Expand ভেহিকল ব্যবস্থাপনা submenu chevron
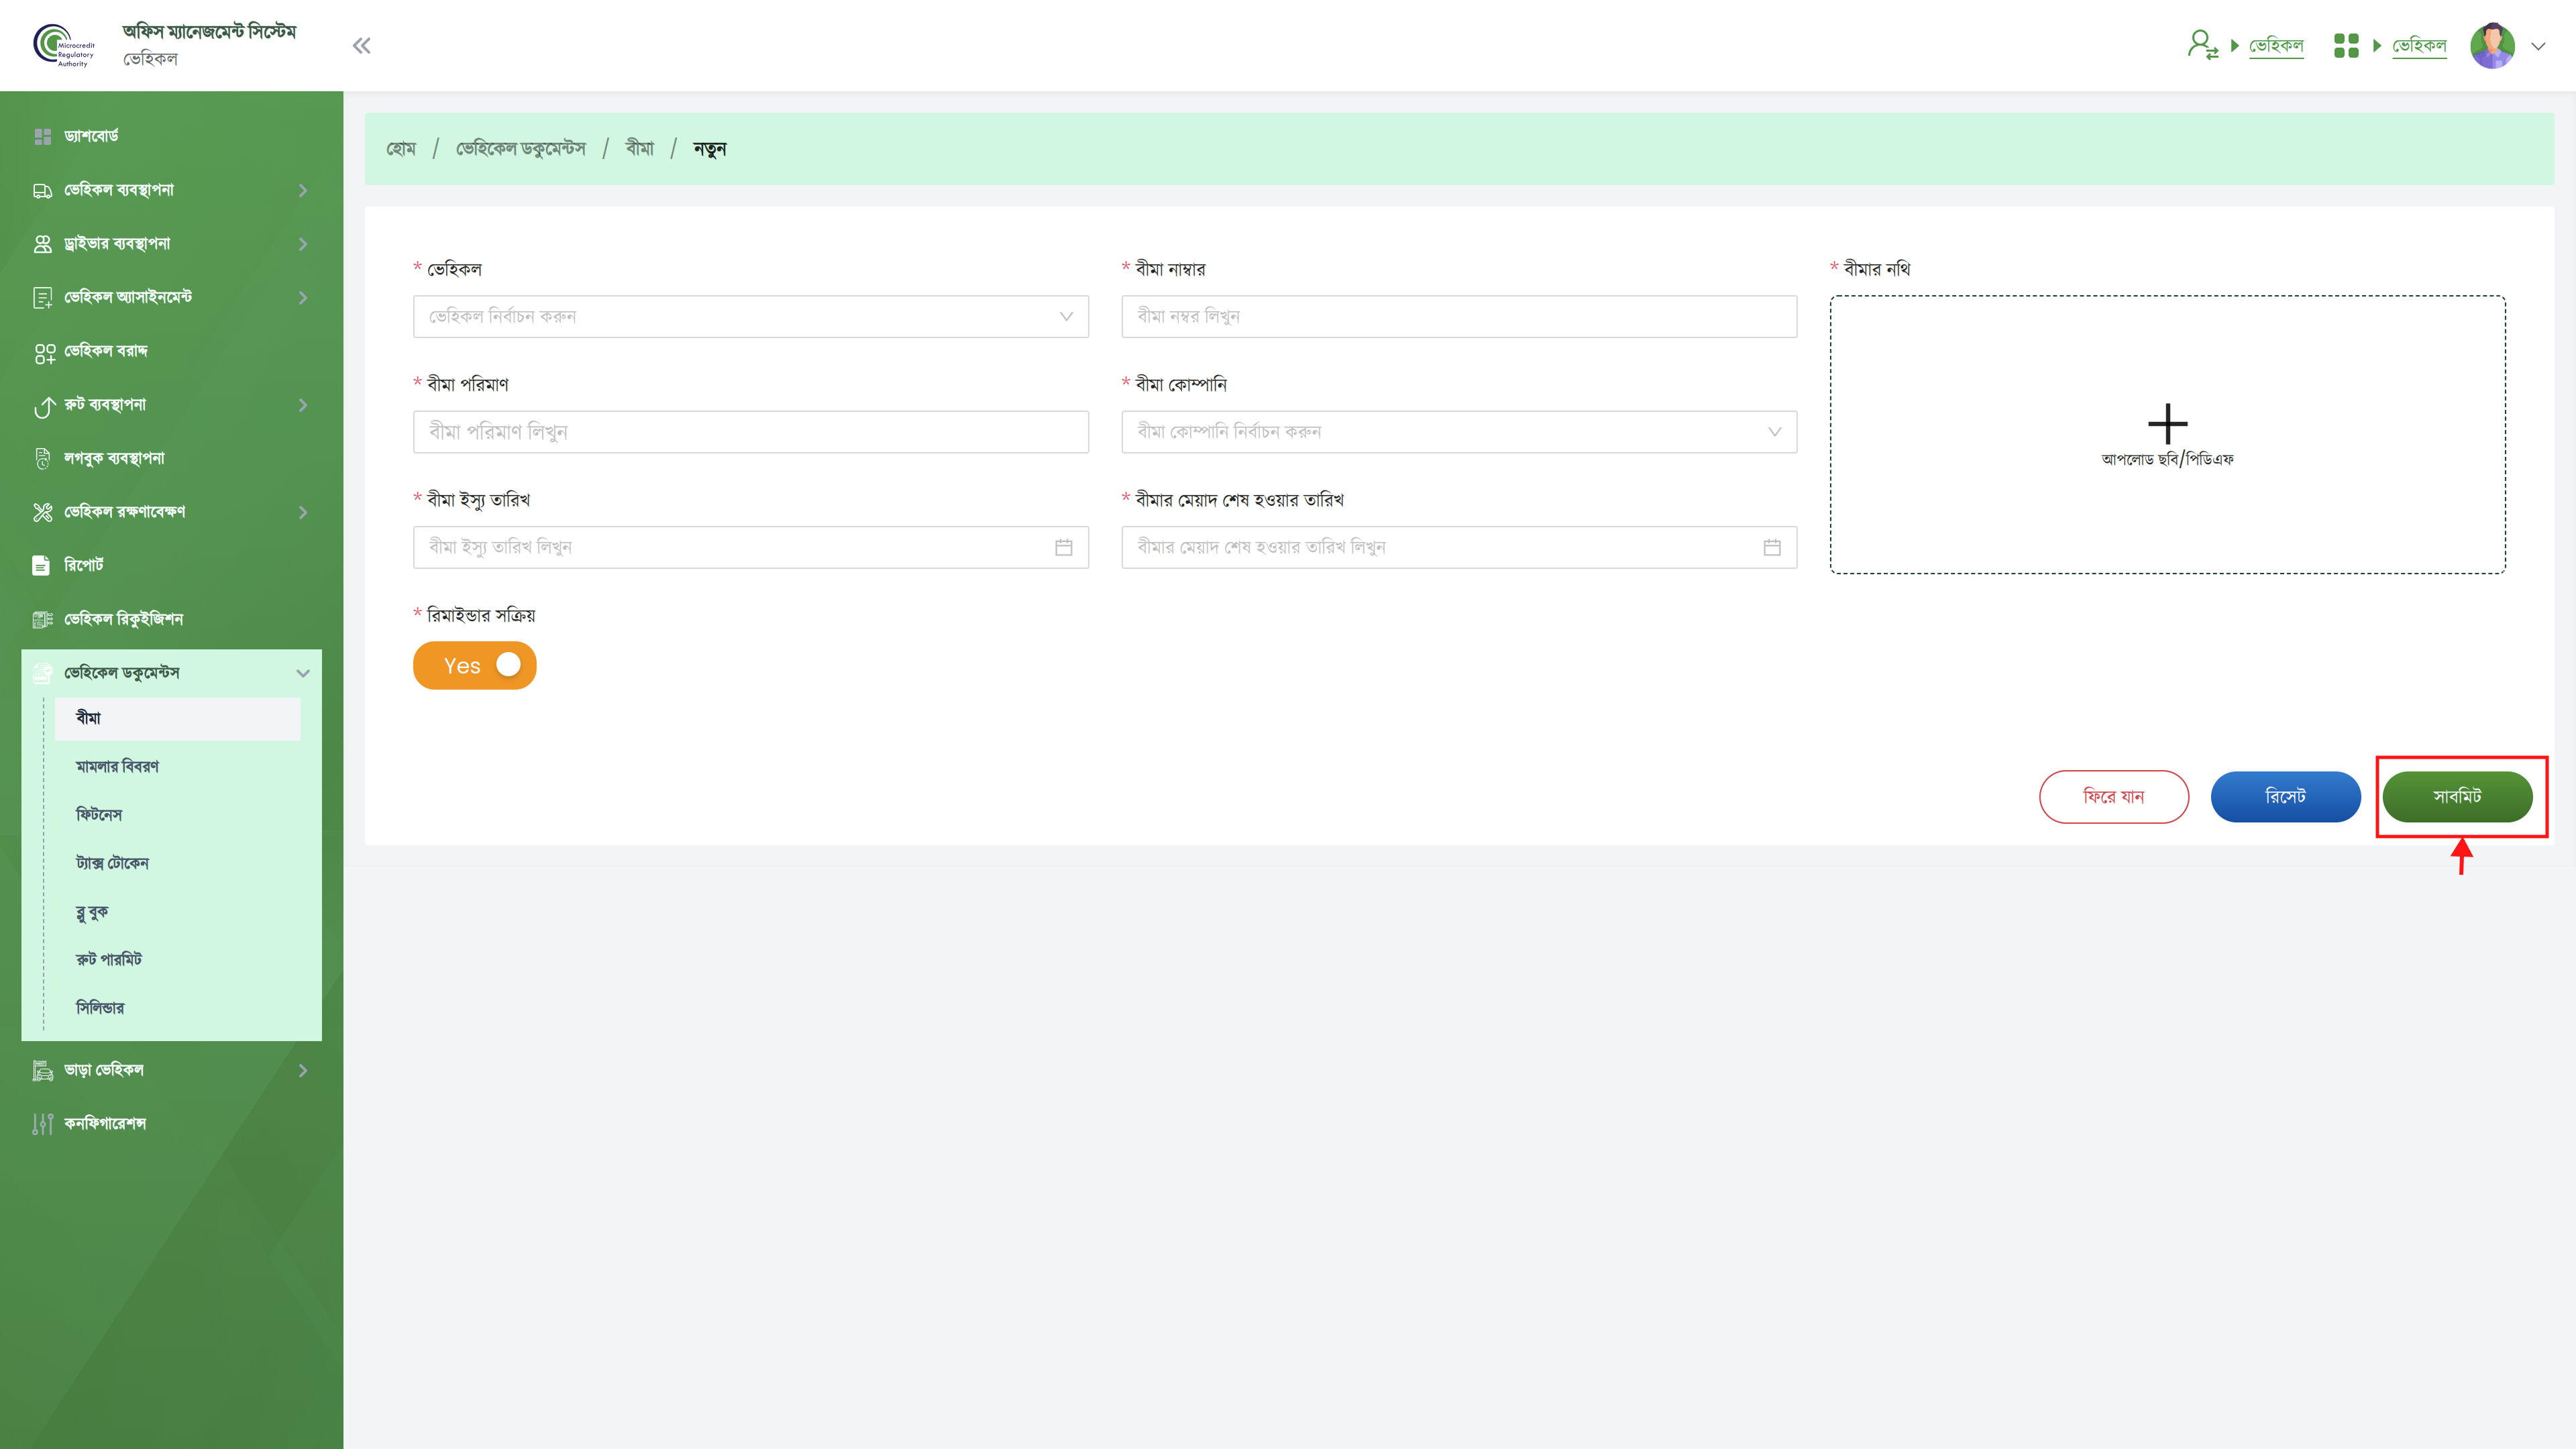Screen dimensions: 2576x1449 [303, 190]
